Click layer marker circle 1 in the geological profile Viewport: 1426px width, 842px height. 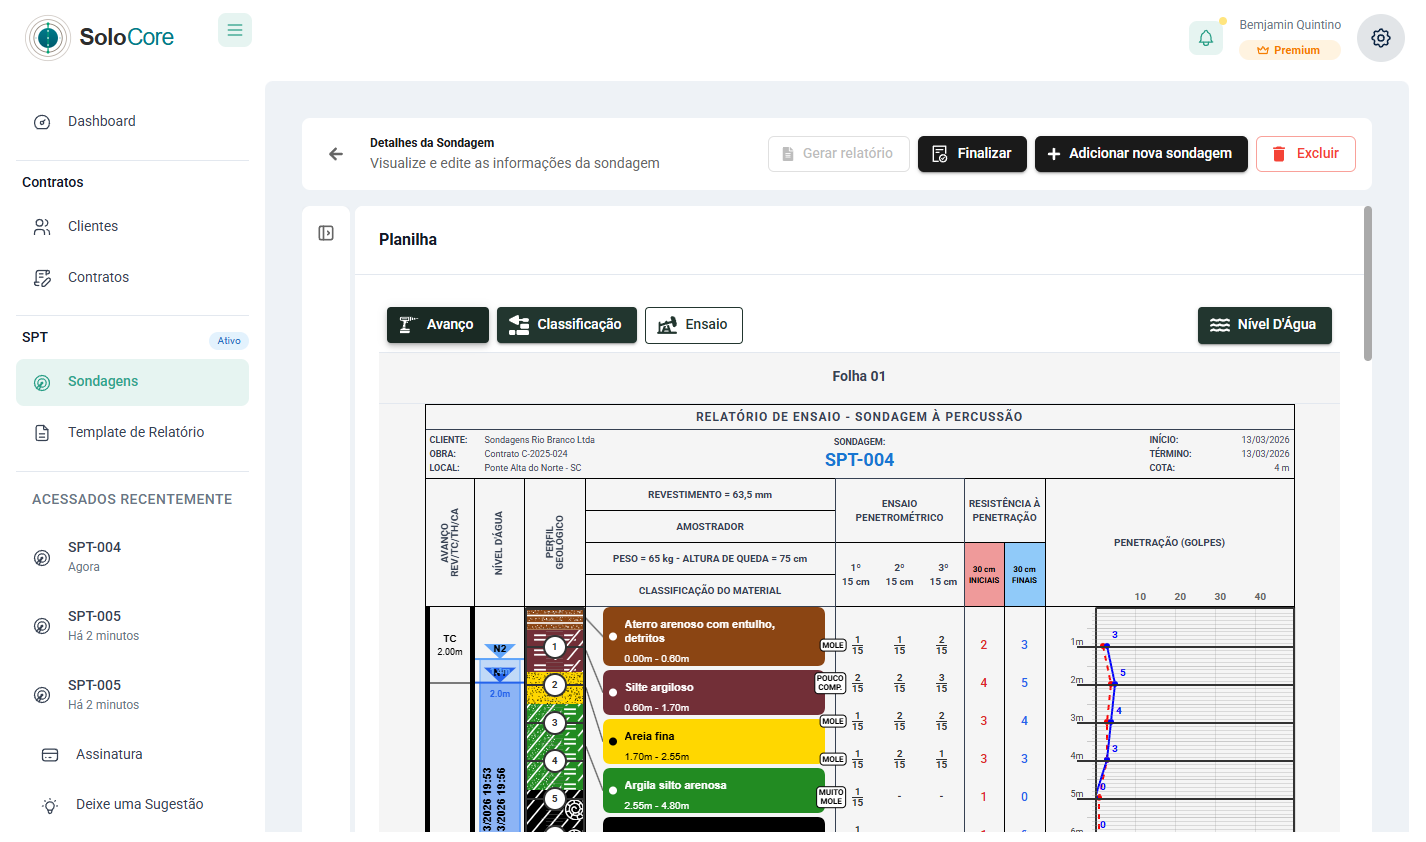pyautogui.click(x=554, y=647)
